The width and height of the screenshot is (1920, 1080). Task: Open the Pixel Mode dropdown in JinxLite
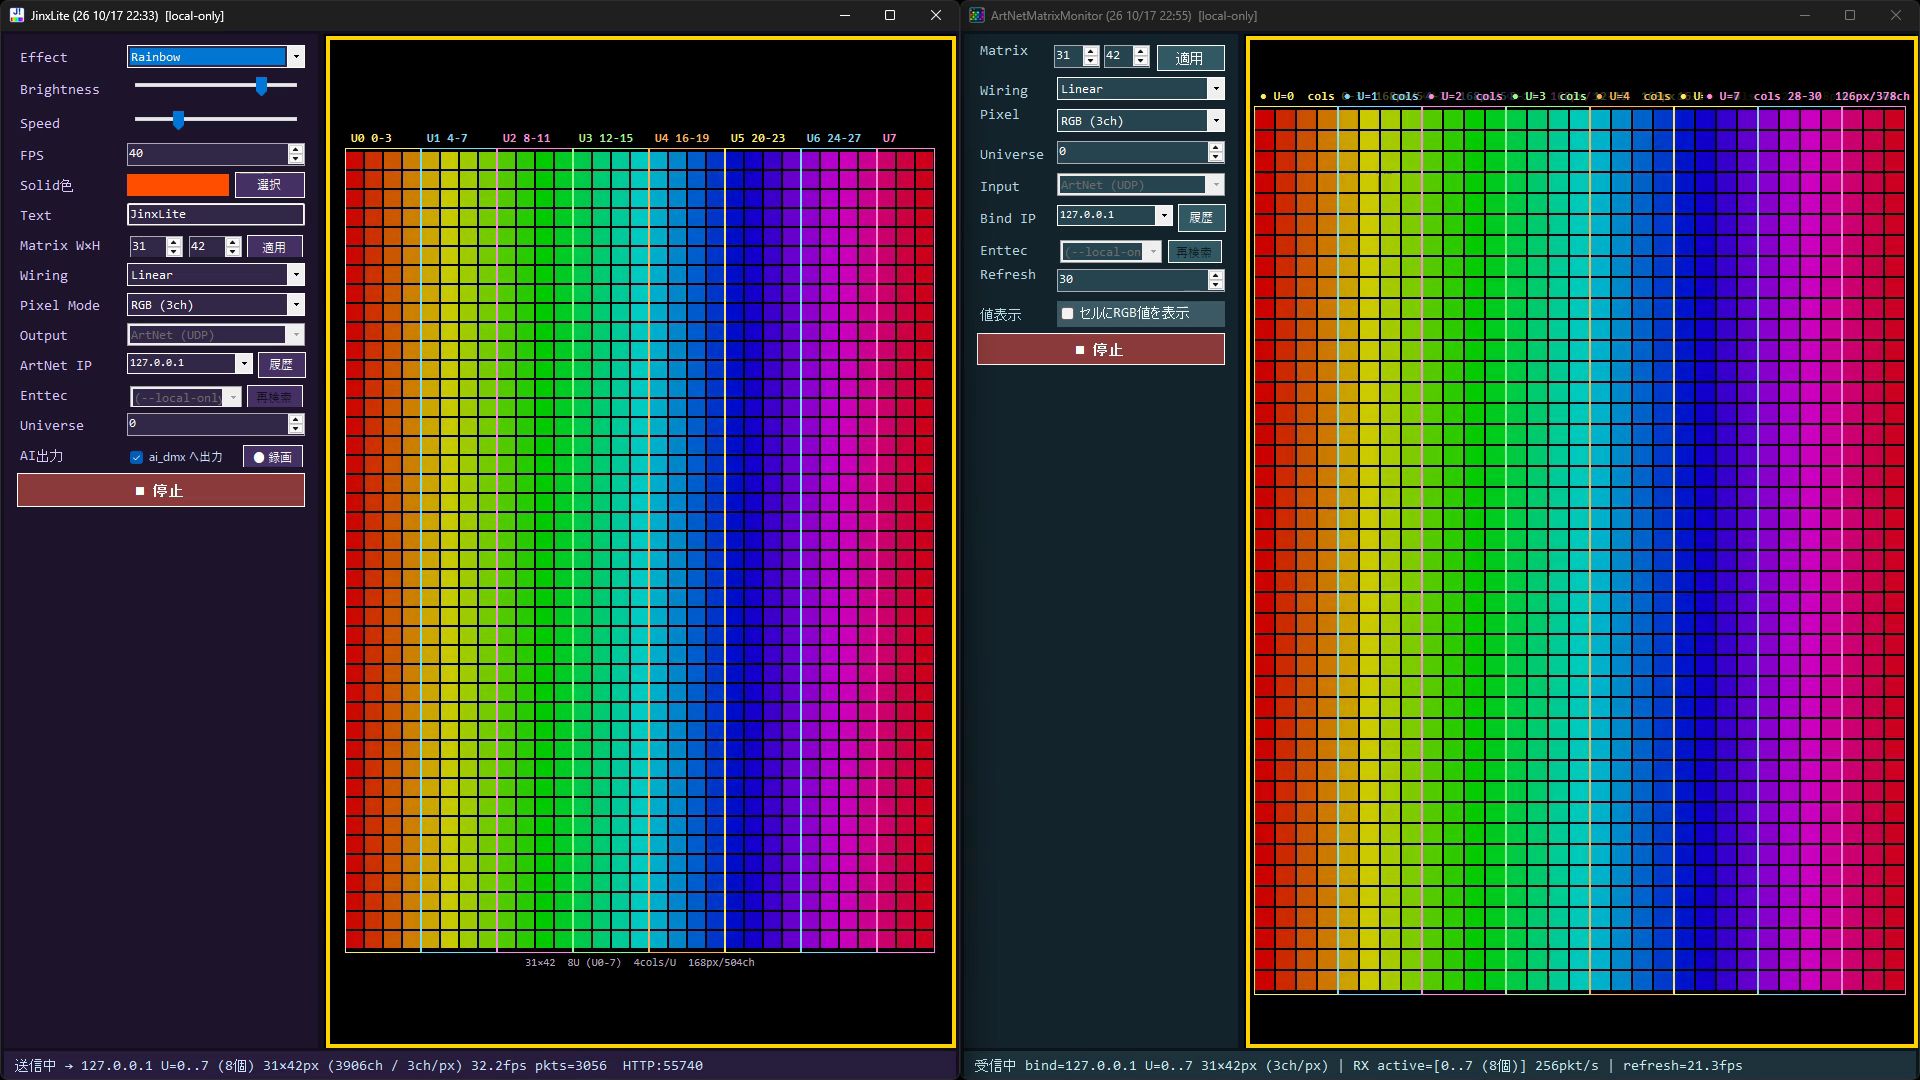tap(216, 305)
